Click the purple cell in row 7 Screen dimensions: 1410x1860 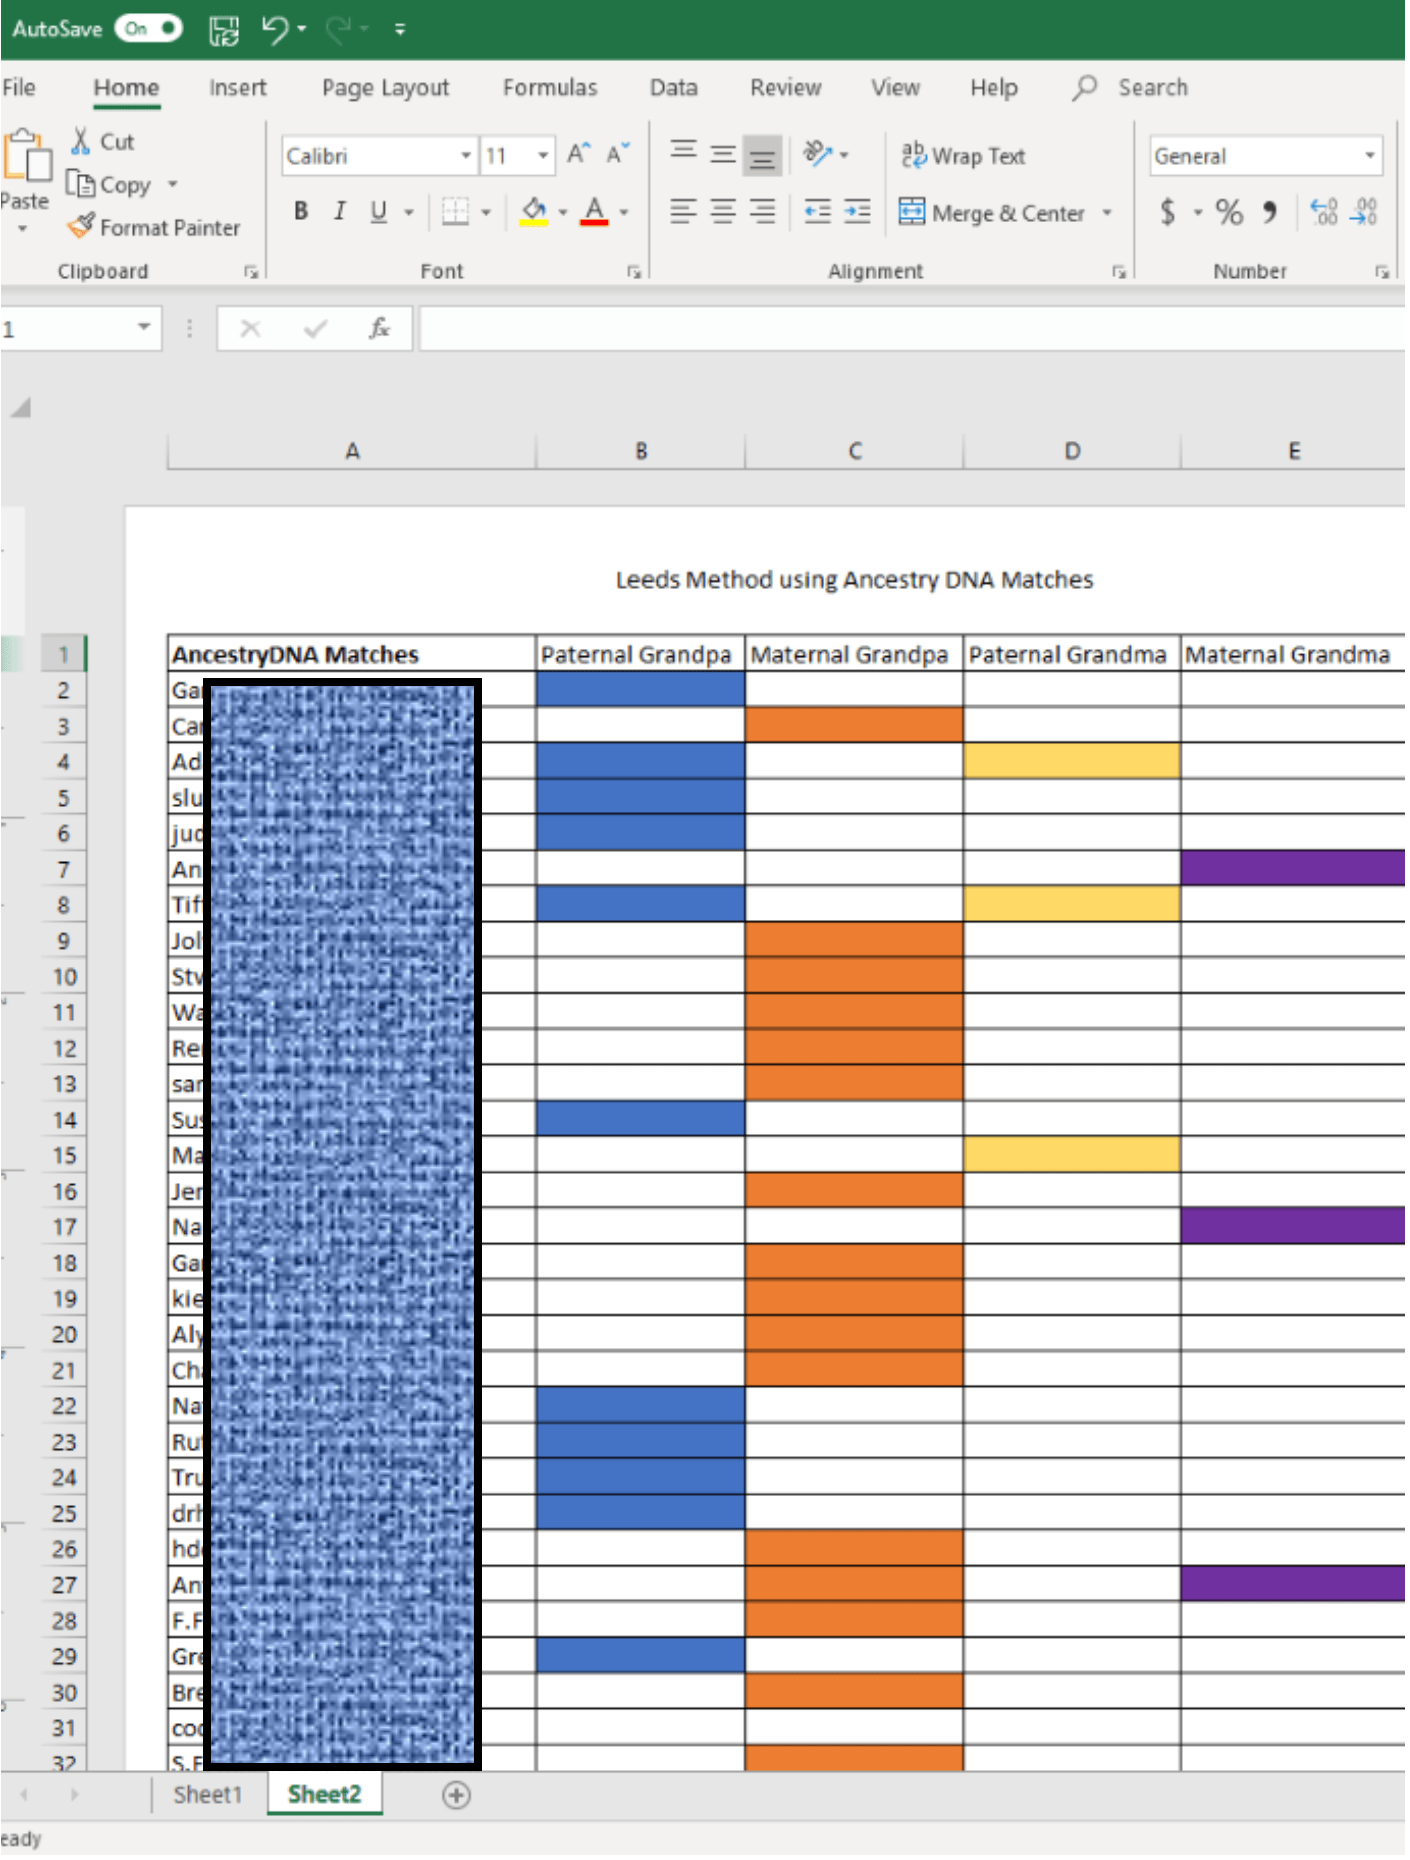coord(1293,868)
